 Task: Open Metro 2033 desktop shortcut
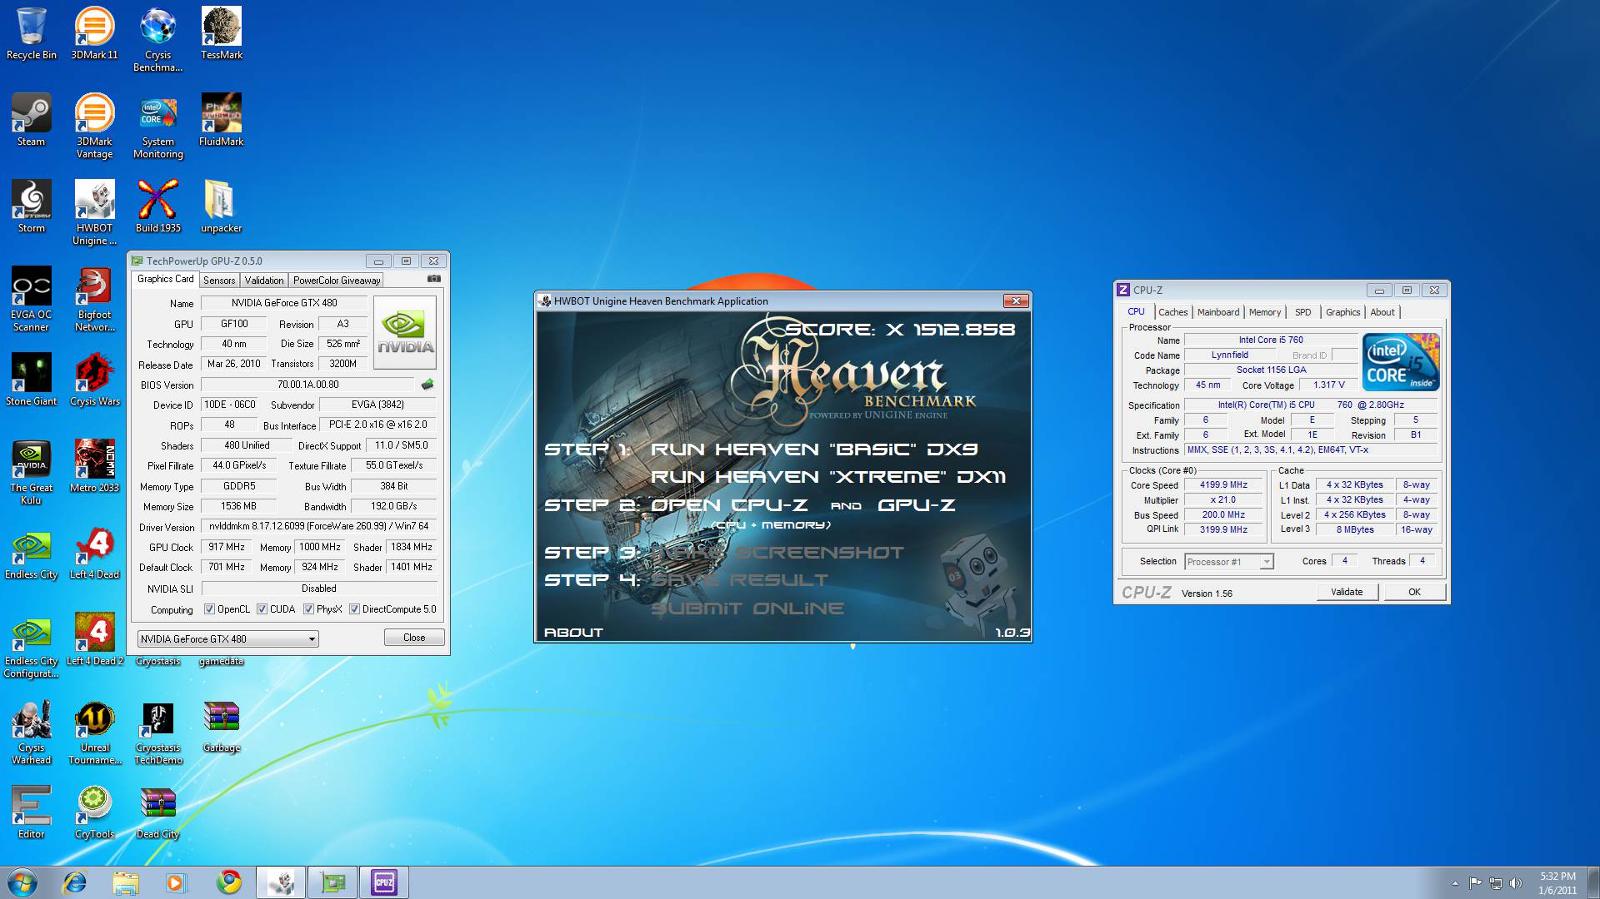[x=94, y=466]
